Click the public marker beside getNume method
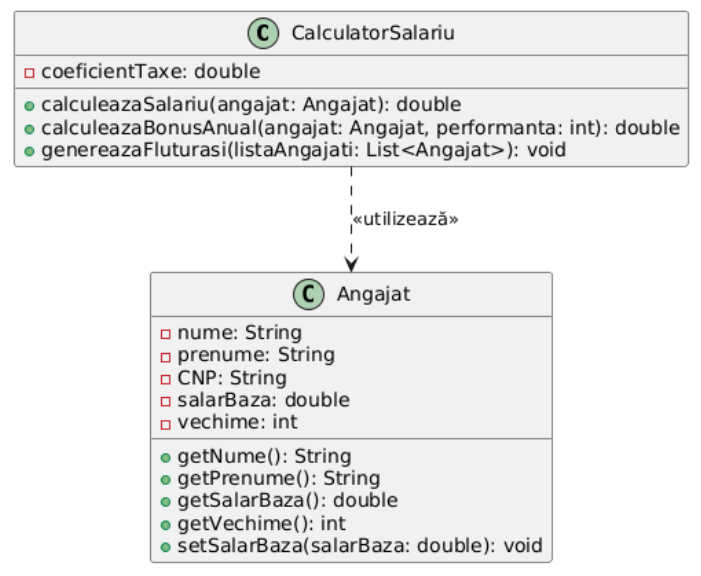The image size is (701, 576). [165, 458]
